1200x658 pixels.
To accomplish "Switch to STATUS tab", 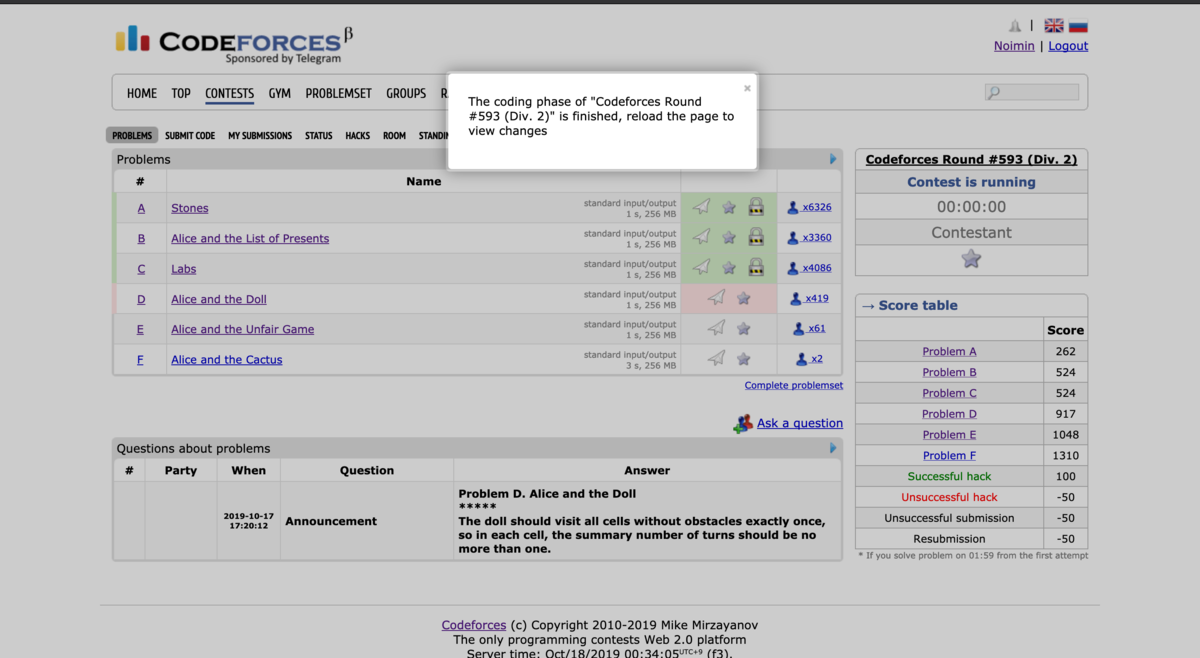I will tap(319, 135).
